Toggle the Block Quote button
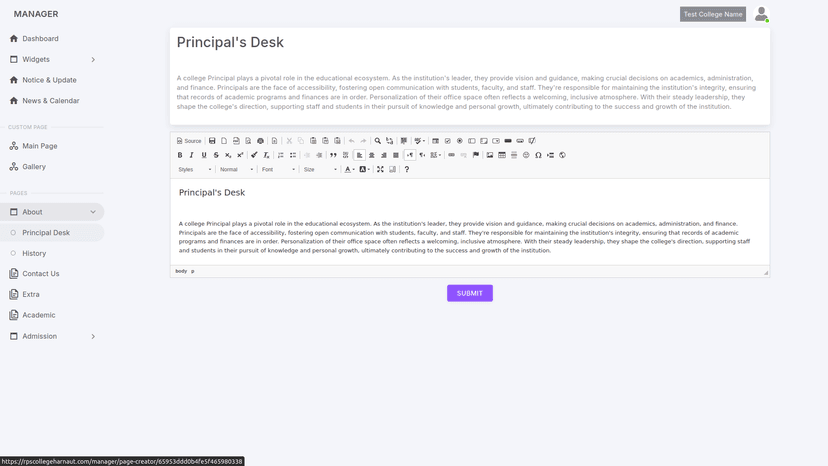The image size is (828, 466). 333,155
